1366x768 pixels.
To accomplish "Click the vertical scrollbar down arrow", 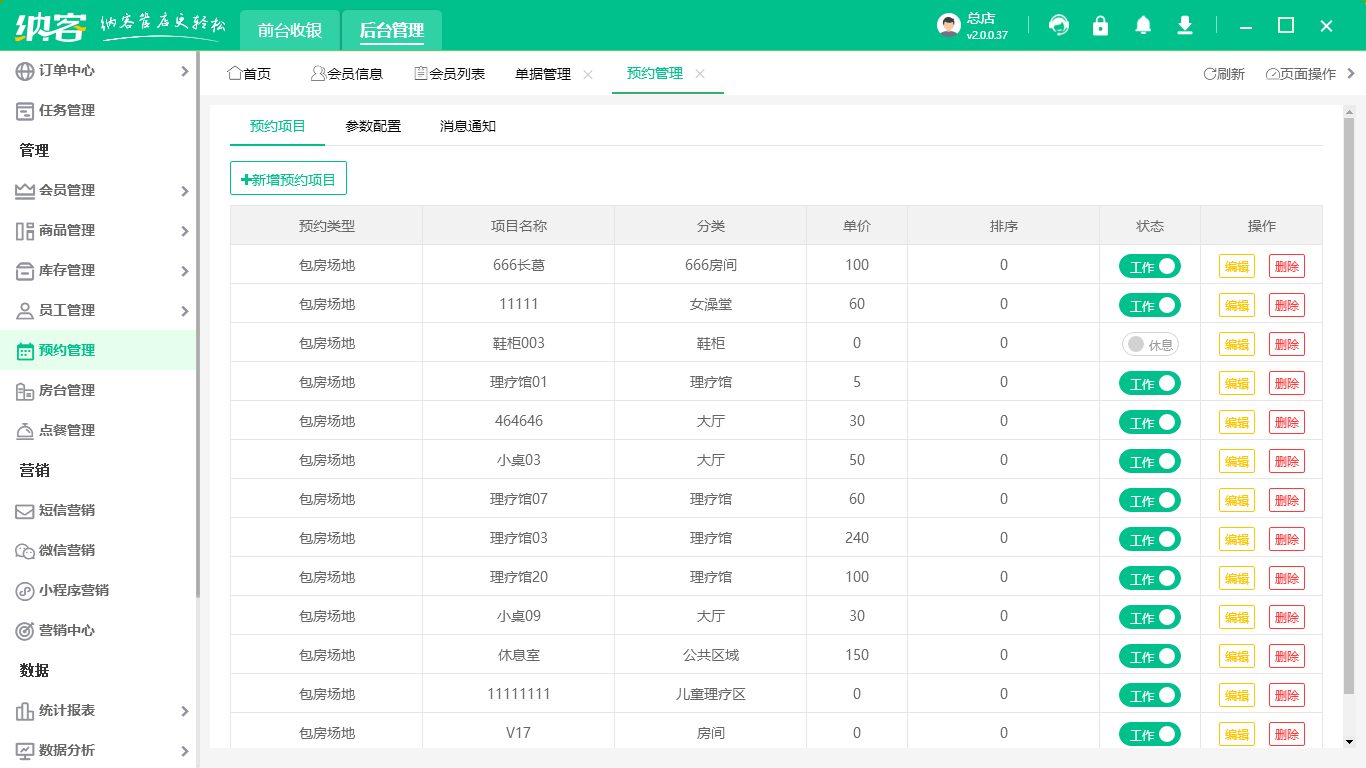I will click(1349, 741).
